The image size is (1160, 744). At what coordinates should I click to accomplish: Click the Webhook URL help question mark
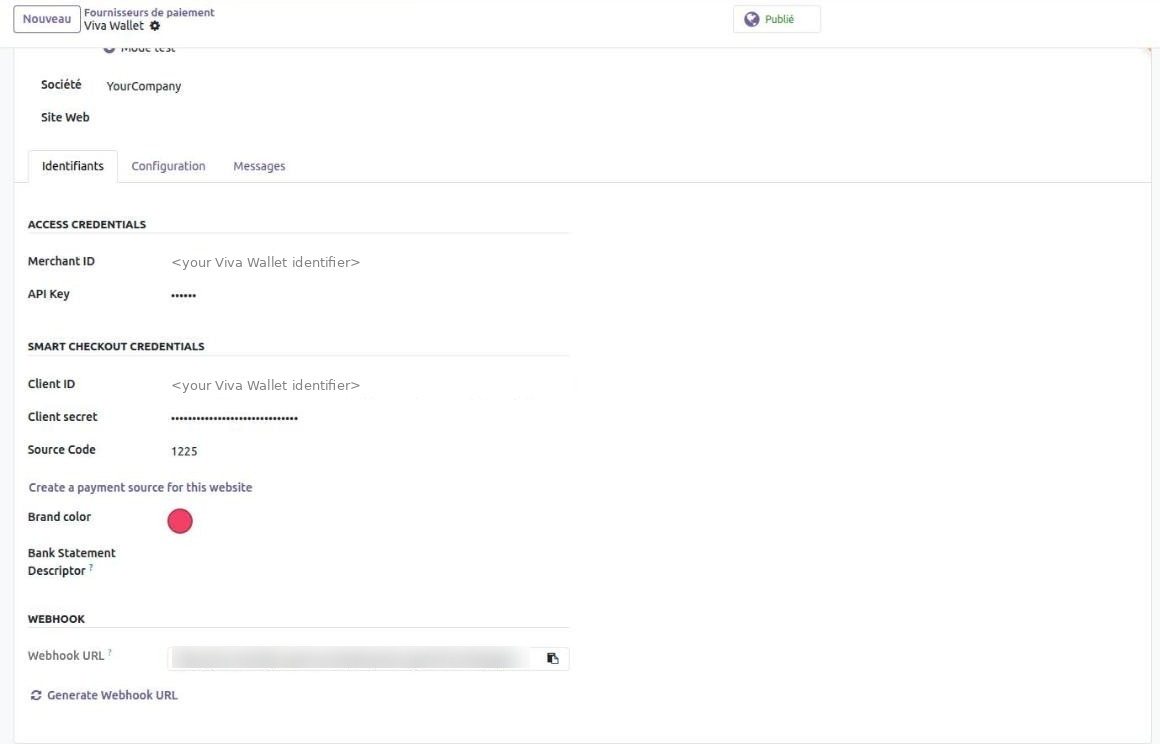(109, 652)
